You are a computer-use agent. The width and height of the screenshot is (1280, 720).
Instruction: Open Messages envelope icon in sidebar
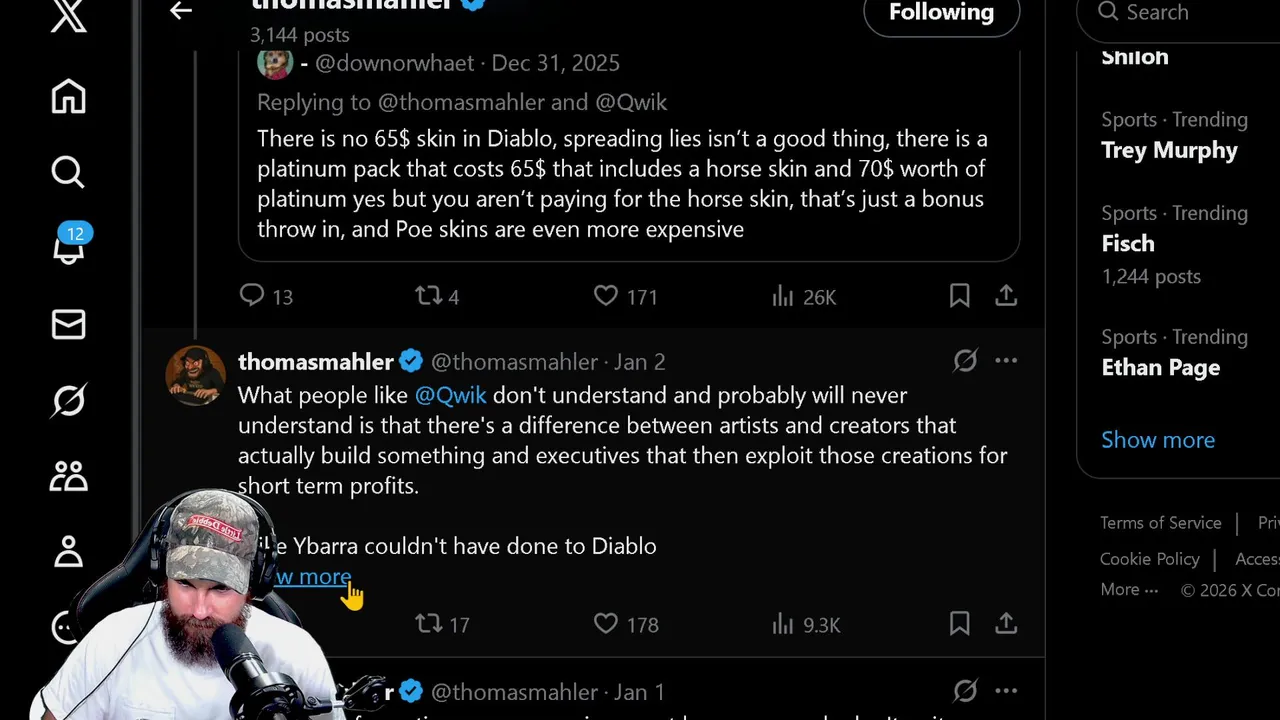click(x=68, y=324)
